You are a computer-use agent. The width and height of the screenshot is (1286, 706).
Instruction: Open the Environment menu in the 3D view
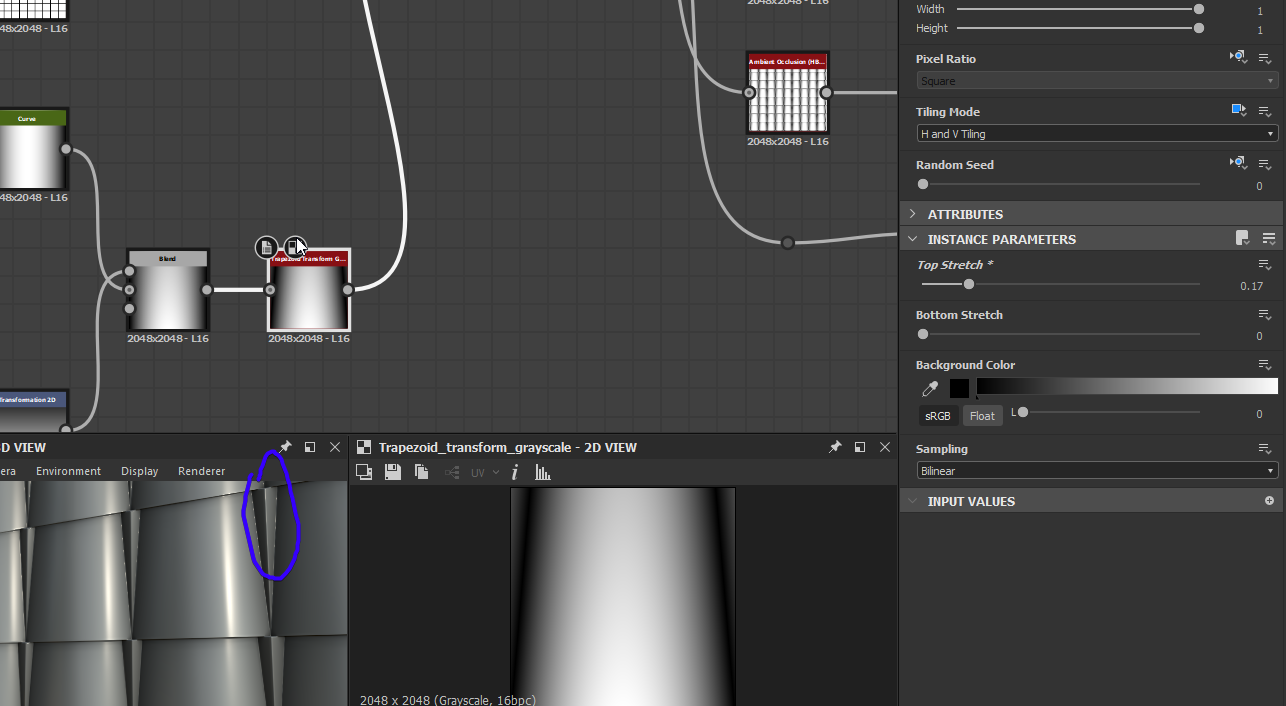click(x=68, y=471)
